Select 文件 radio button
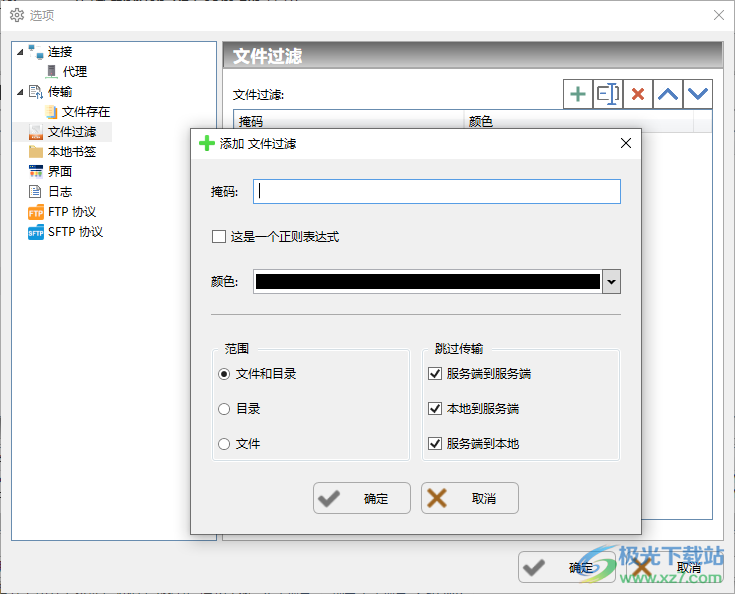 pos(224,444)
